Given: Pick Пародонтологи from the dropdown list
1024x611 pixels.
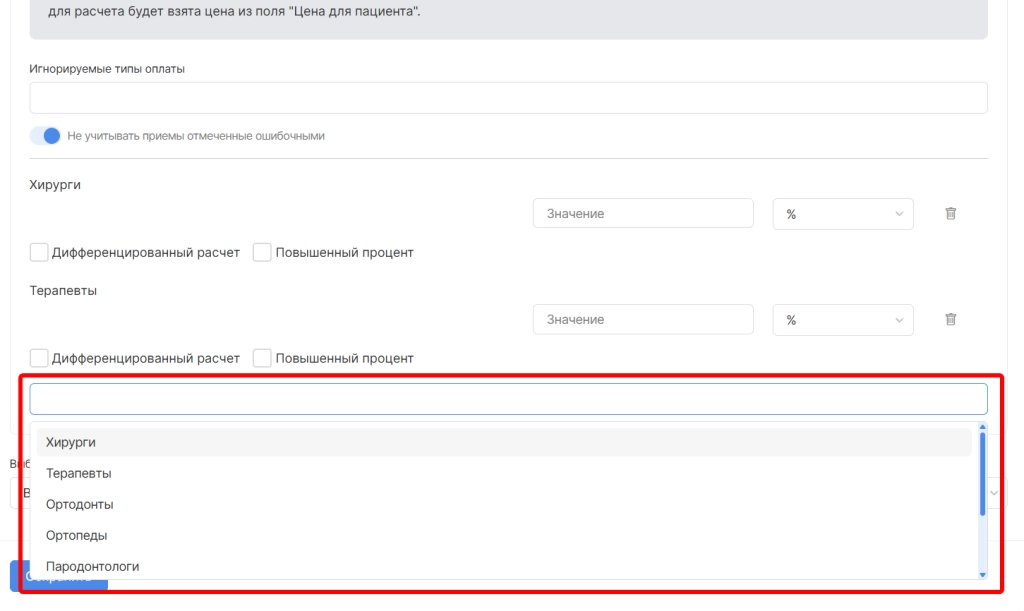Looking at the screenshot, I should 92,566.
